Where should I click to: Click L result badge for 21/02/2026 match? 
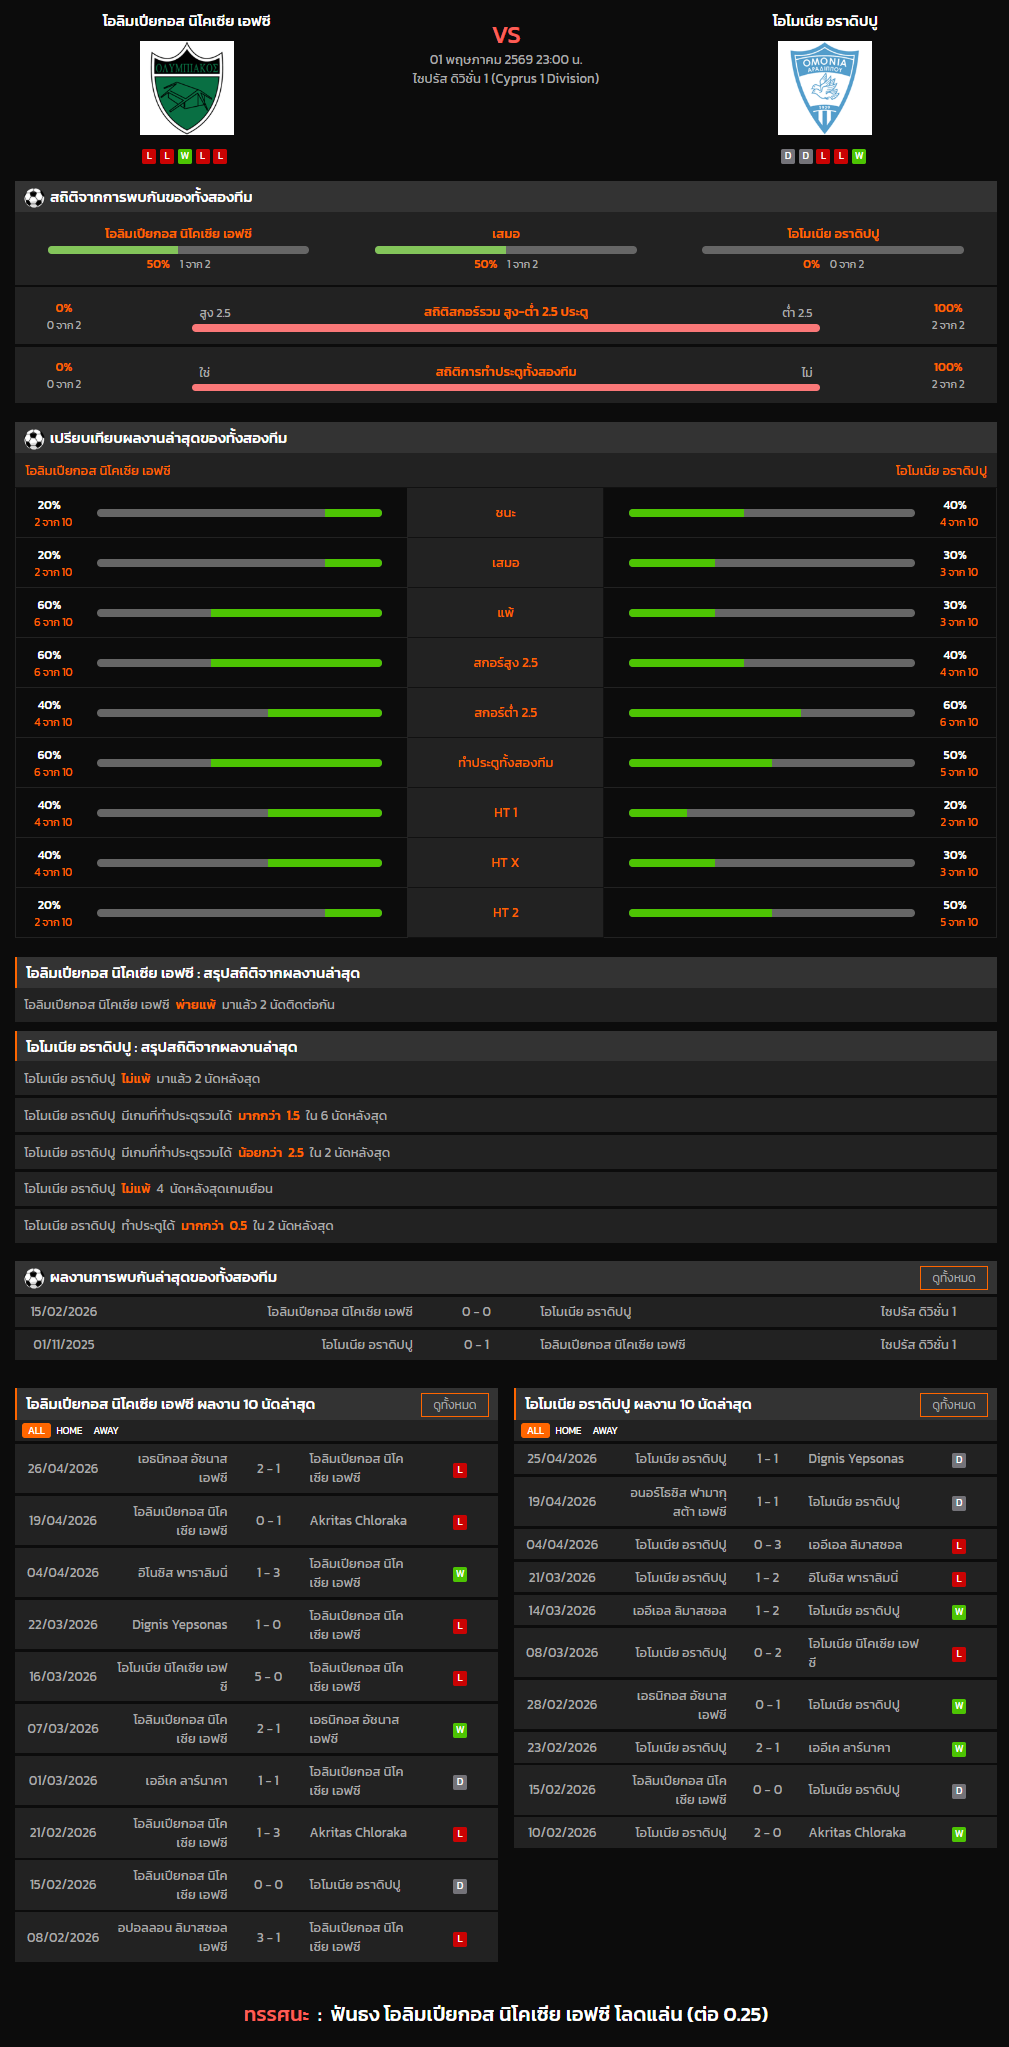tap(460, 1834)
